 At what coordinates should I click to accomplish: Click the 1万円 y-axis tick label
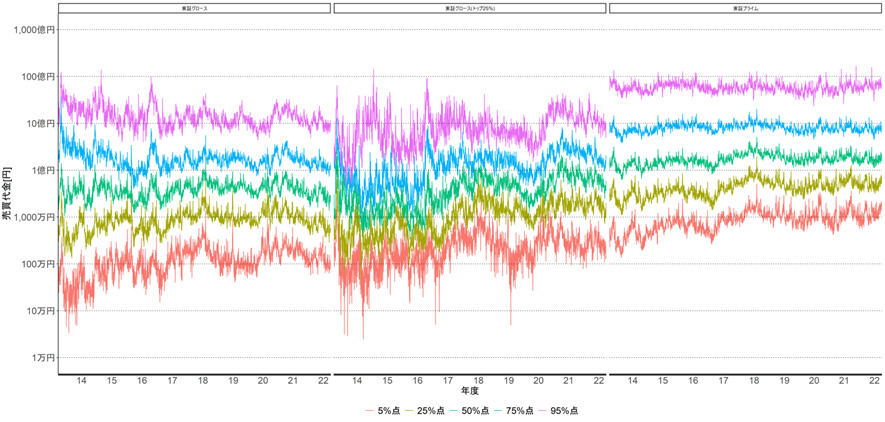click(x=44, y=358)
